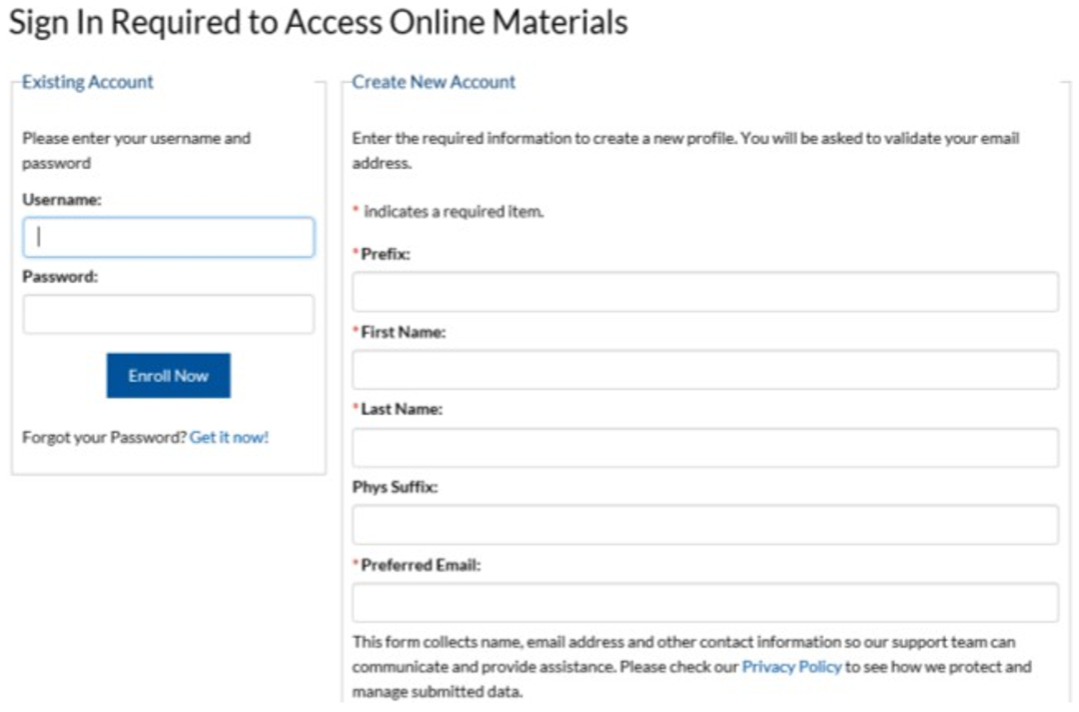1079x712 pixels.
Task: Click the 'Prefix:' field label
Action: click(x=385, y=255)
